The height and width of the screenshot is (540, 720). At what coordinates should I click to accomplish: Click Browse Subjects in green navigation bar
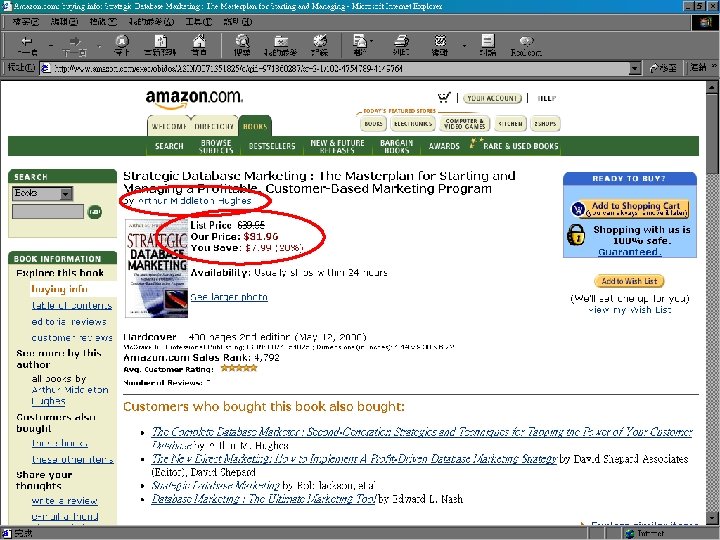pyautogui.click(x=216, y=146)
